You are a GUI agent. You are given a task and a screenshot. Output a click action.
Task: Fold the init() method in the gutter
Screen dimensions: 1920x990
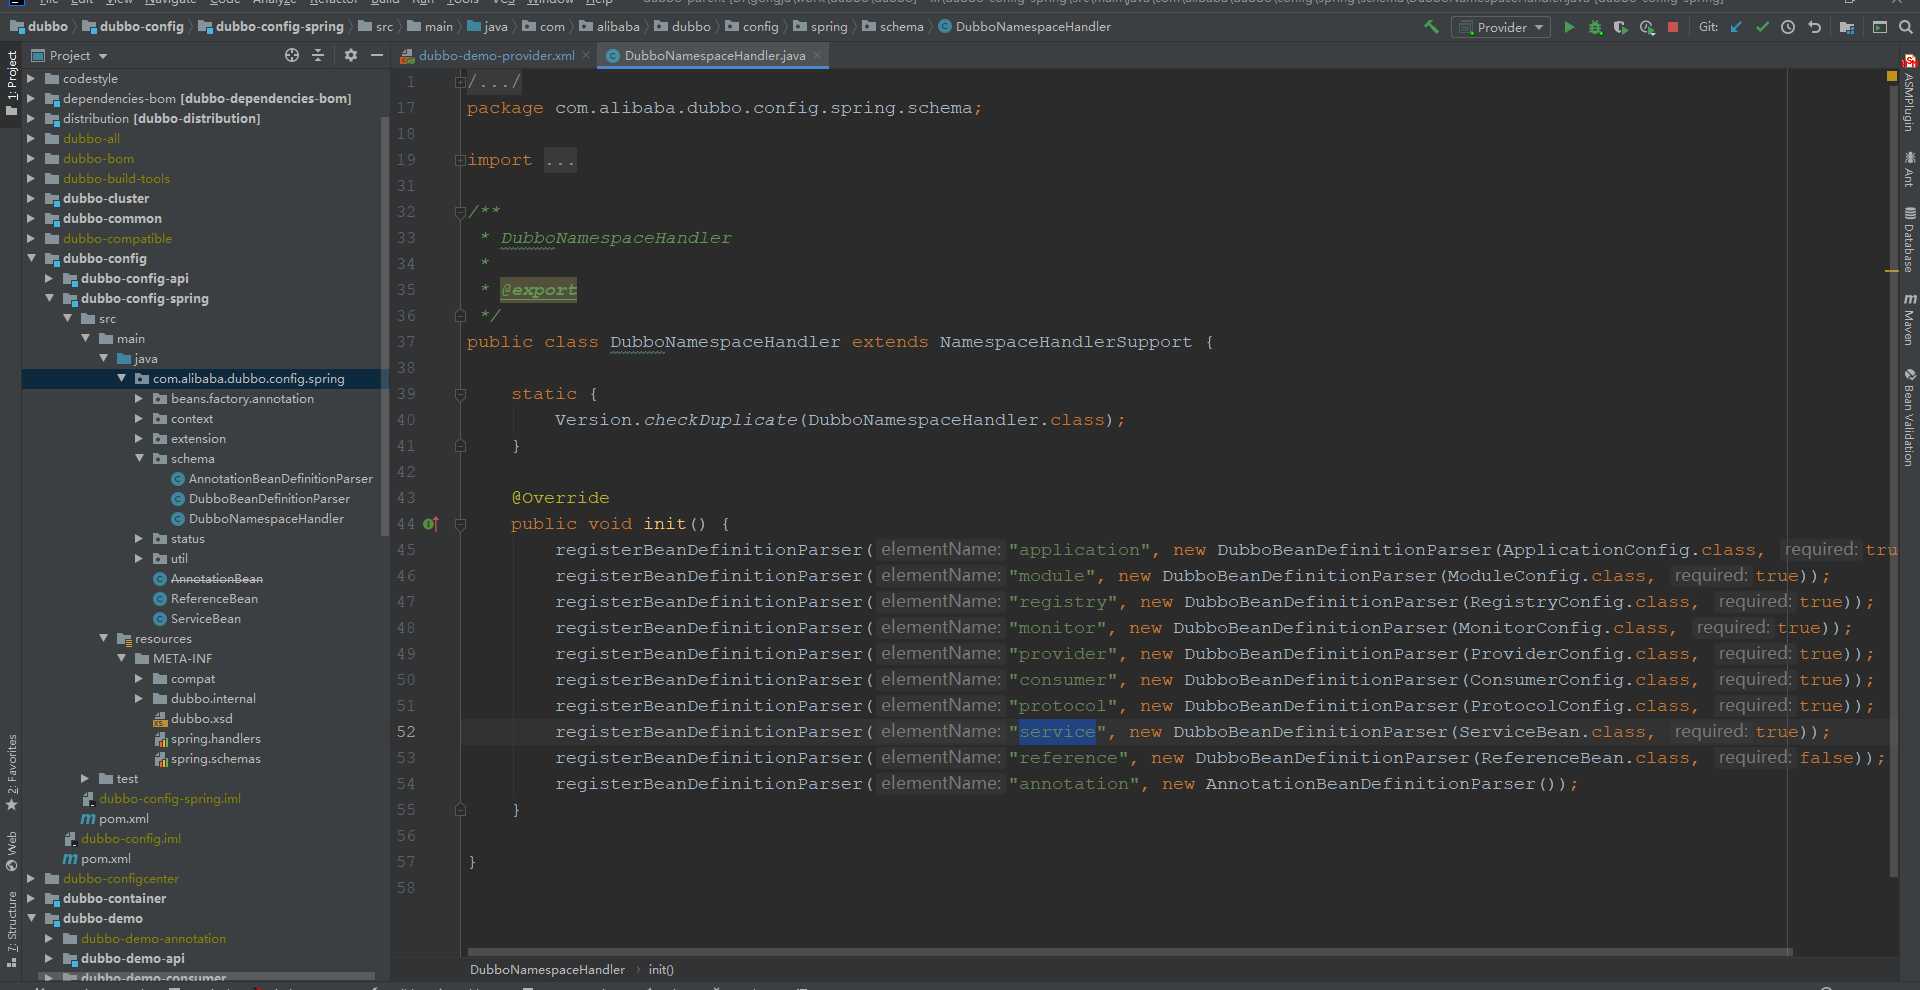click(460, 524)
